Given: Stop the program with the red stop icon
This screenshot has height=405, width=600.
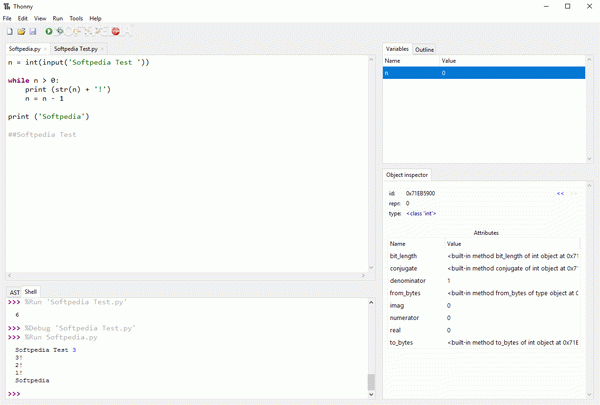Looking at the screenshot, I should [x=116, y=31].
